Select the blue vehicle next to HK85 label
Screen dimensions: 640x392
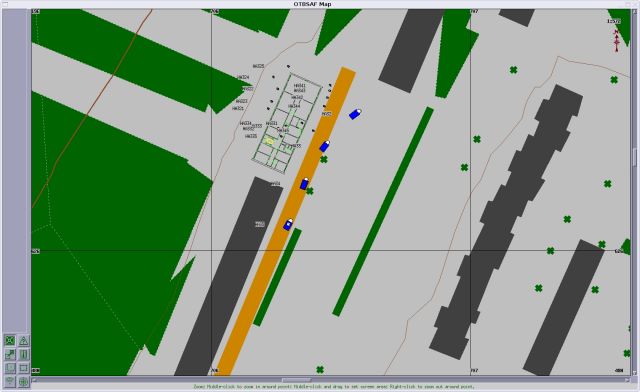coord(325,146)
